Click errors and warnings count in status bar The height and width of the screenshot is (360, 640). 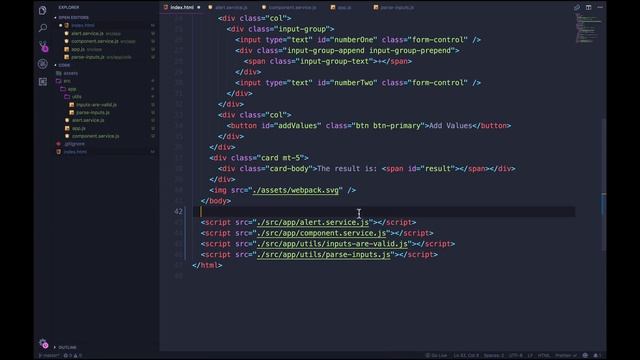(x=73, y=356)
